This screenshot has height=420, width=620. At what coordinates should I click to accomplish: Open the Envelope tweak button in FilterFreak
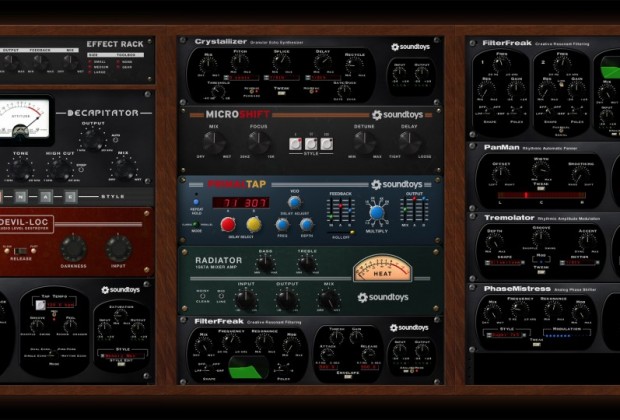[348, 376]
